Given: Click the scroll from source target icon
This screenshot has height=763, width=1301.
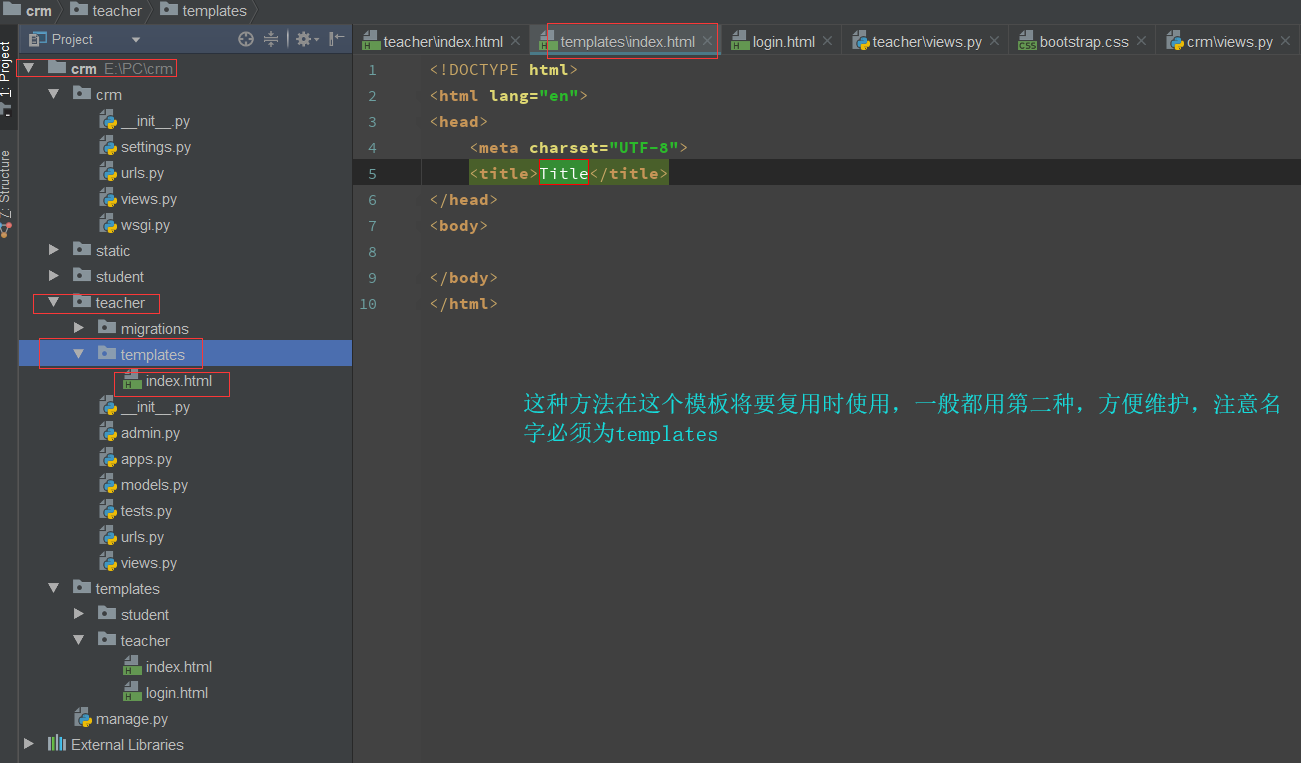Looking at the screenshot, I should (246, 39).
